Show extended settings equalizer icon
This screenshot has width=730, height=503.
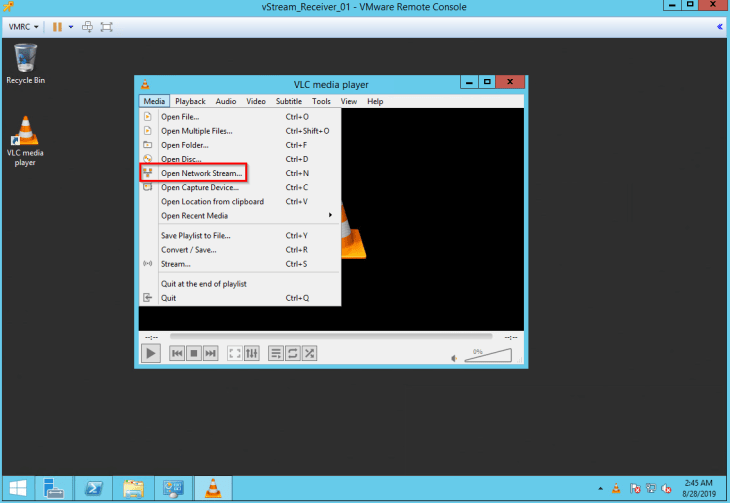(x=252, y=353)
